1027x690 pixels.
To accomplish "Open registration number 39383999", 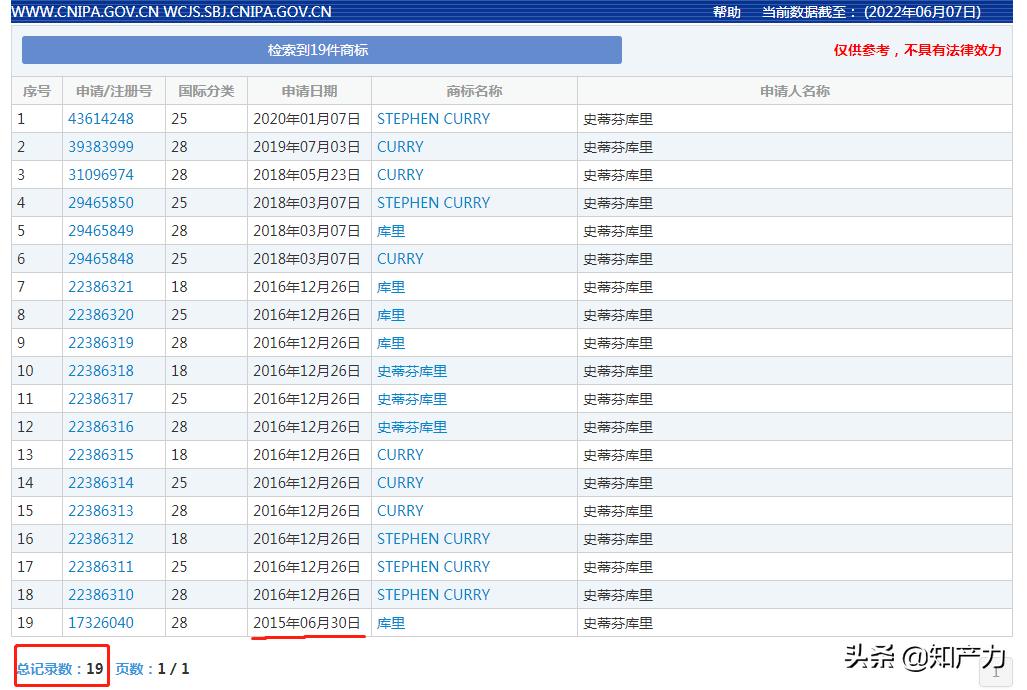I will (x=101, y=147).
